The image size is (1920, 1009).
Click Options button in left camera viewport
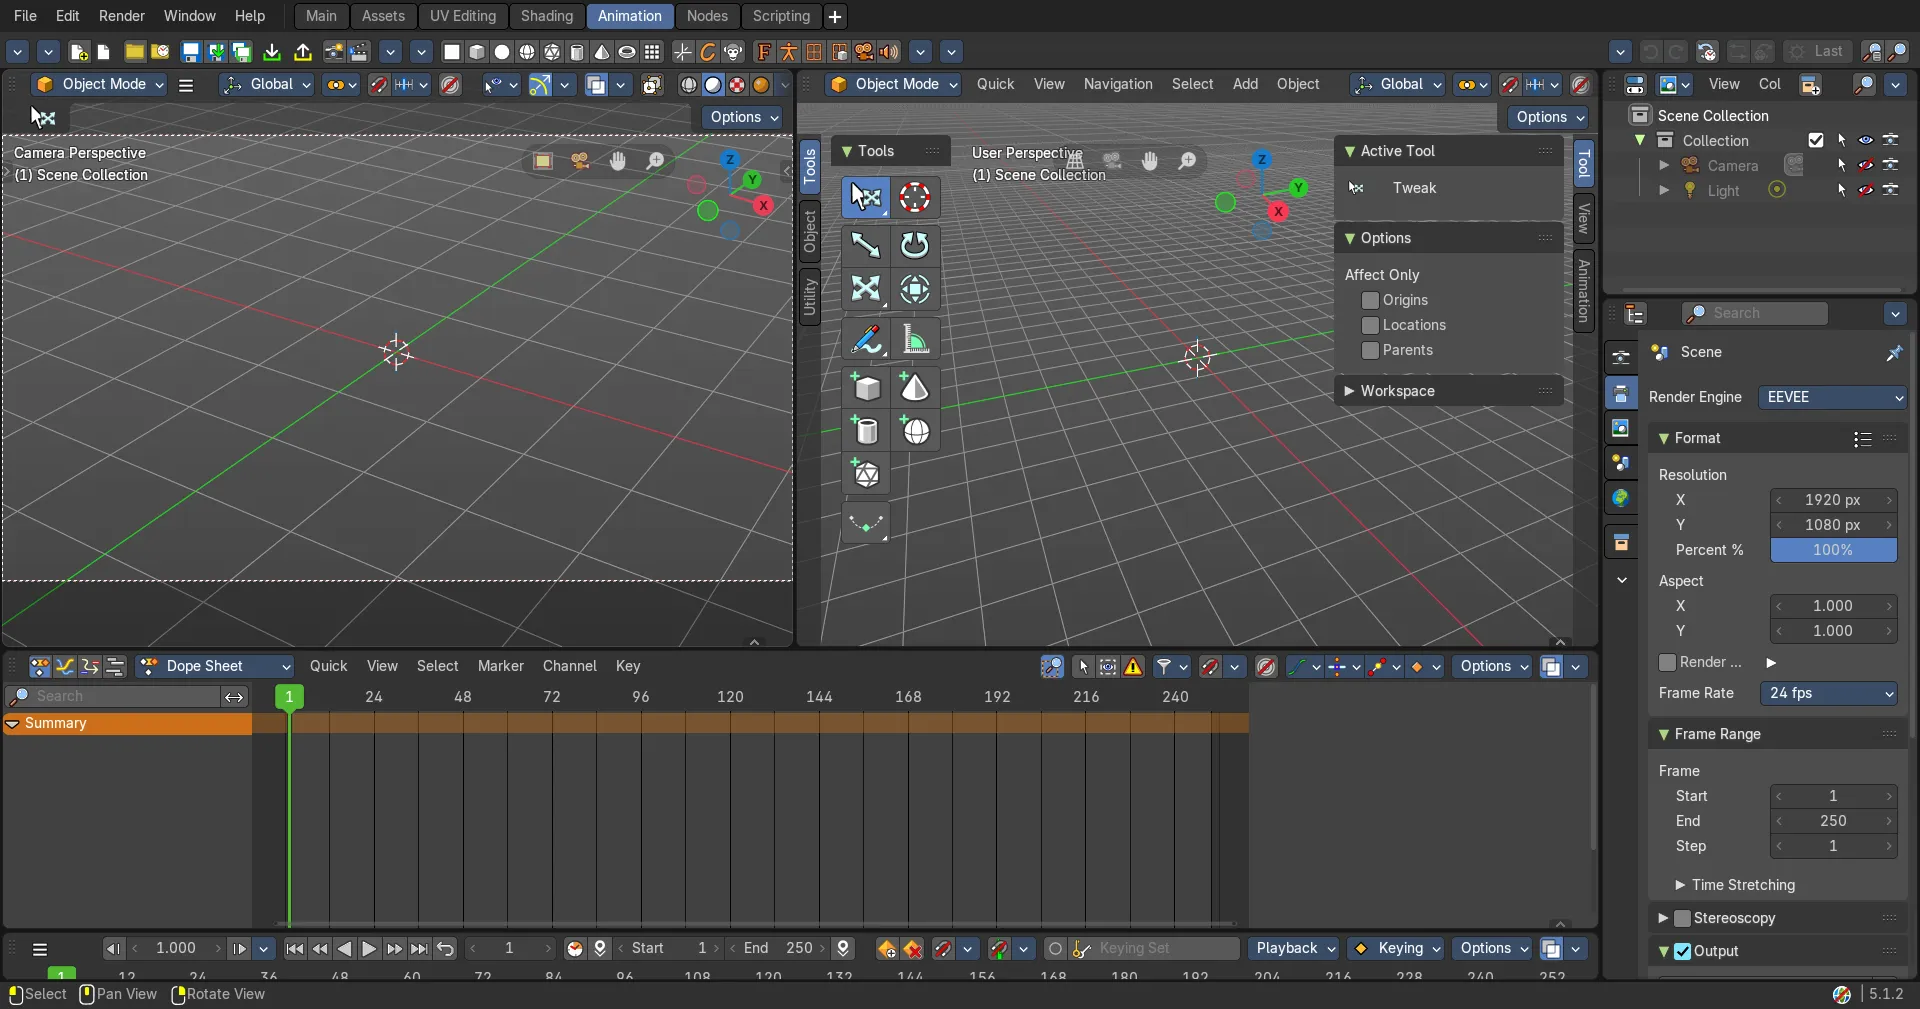pos(744,117)
